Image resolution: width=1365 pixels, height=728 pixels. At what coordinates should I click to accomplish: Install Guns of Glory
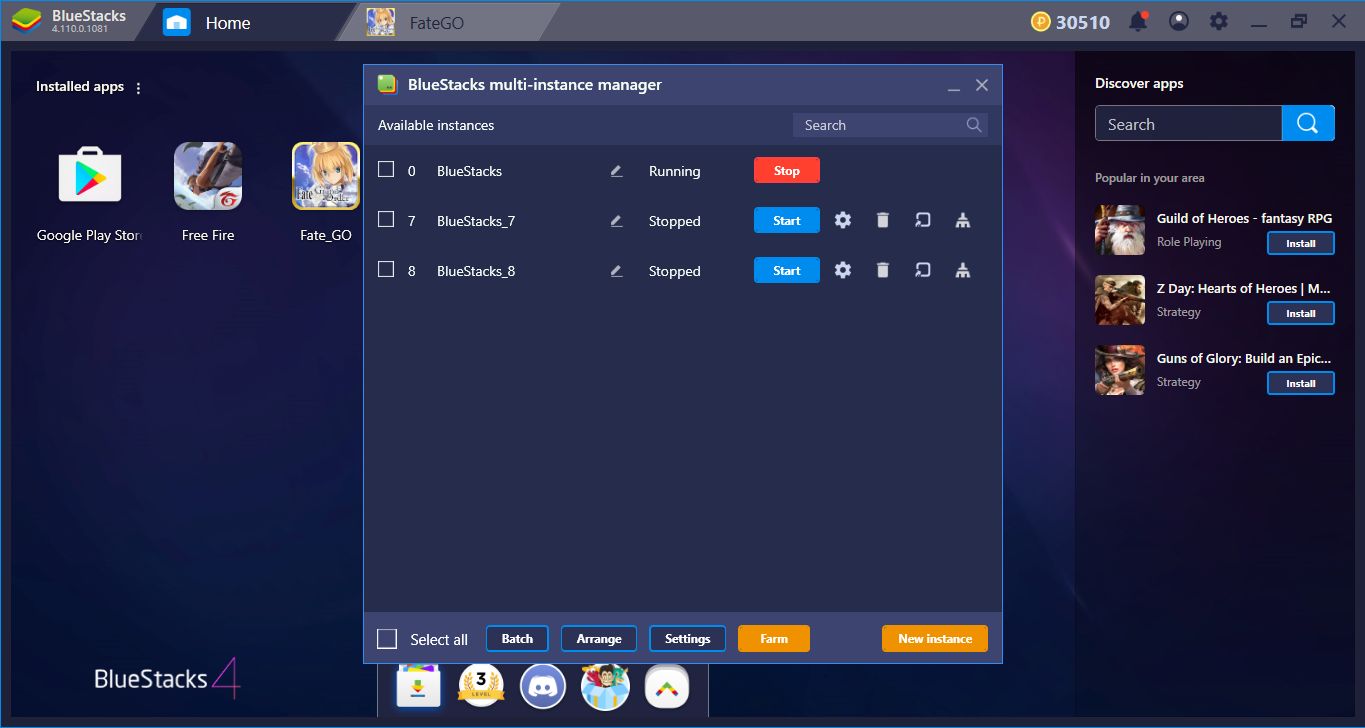[x=1301, y=383]
